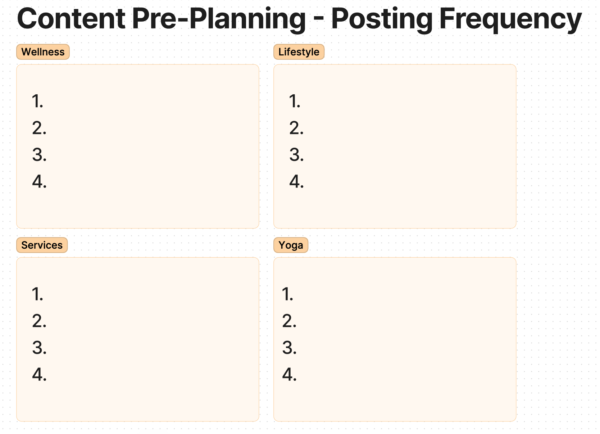
Task: Click list item 4 in the Yoga card
Action: point(289,375)
